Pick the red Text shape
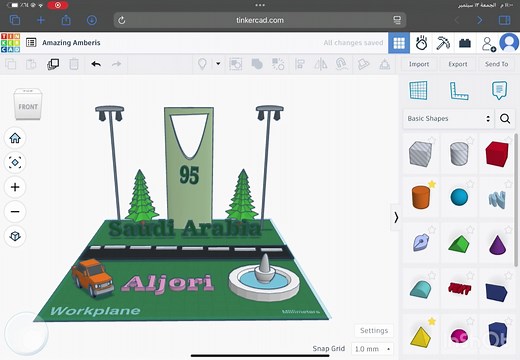This screenshot has width=520, height=360. click(460, 288)
